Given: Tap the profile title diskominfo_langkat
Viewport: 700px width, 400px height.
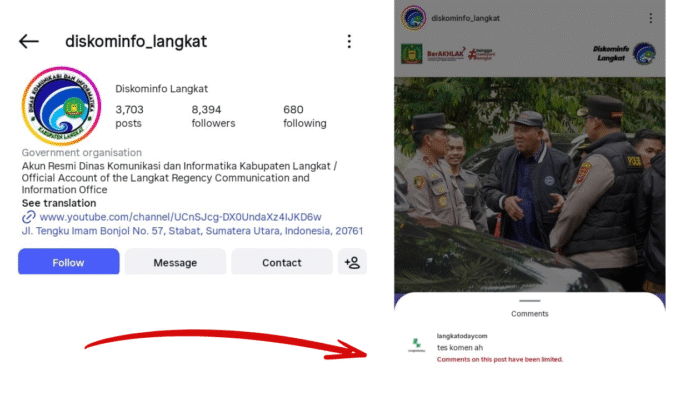Looking at the screenshot, I should click(136, 42).
